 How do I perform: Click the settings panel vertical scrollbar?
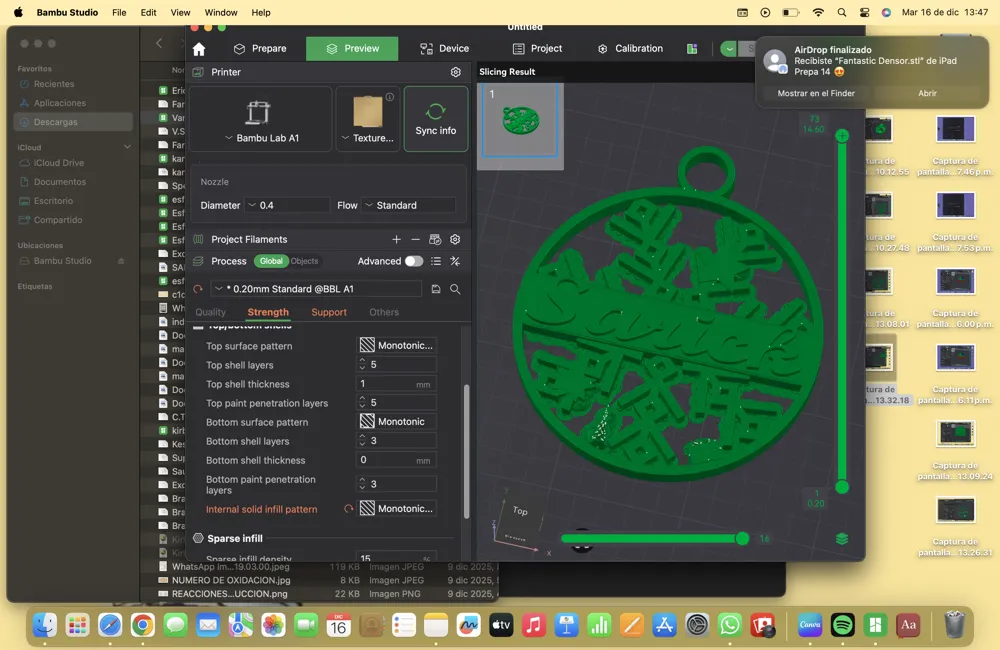click(466, 451)
